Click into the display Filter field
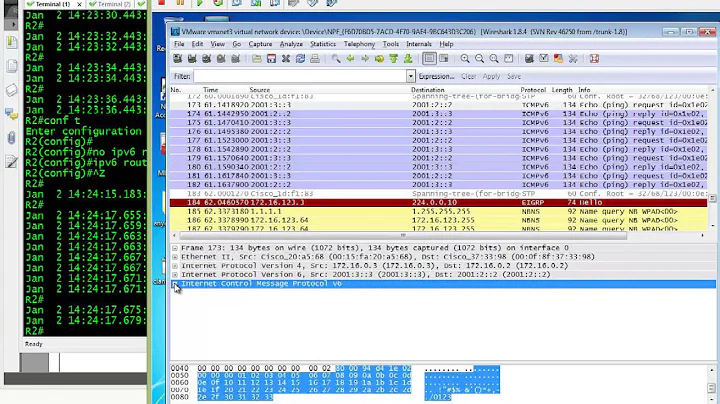 tap(300, 76)
